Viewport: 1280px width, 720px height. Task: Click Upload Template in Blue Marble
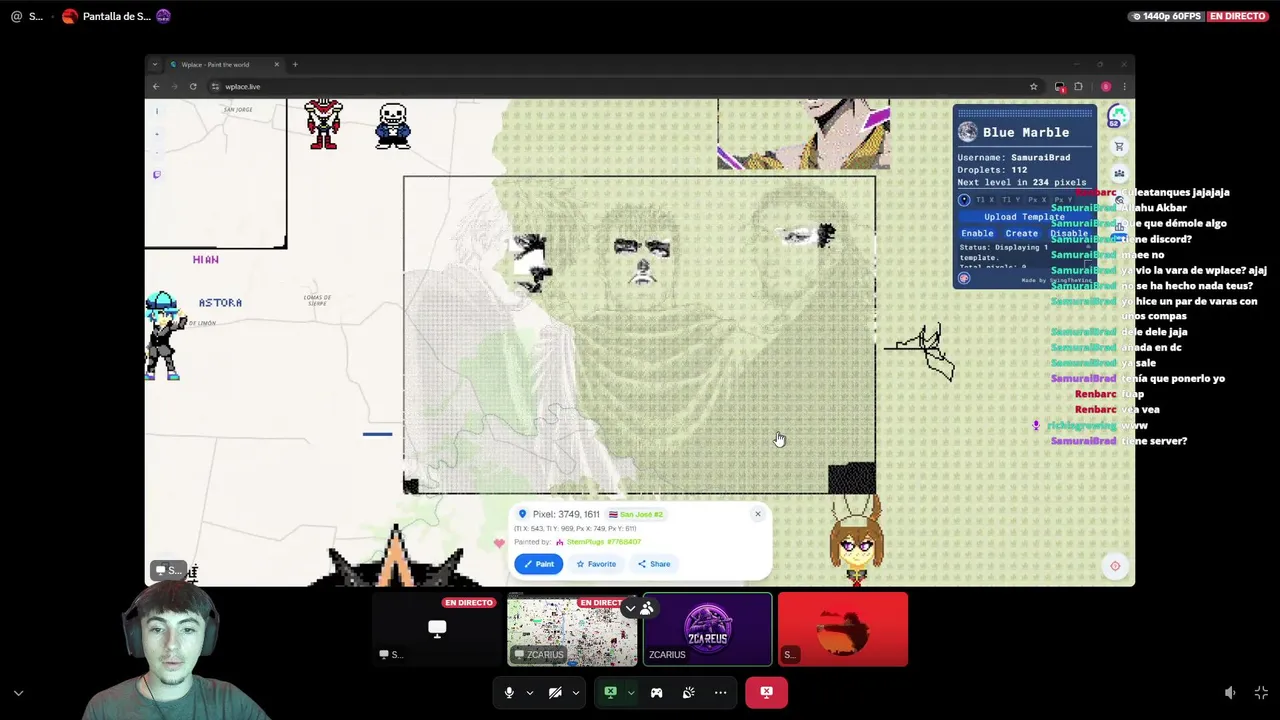point(1024,217)
